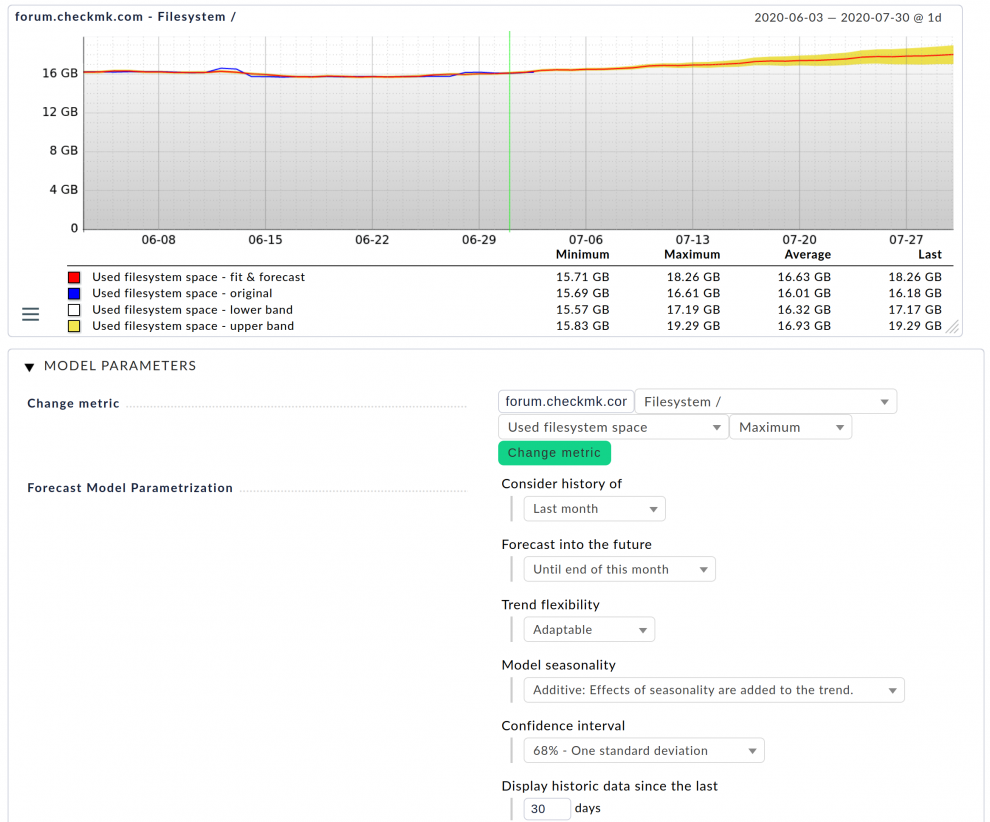The image size is (990, 822).
Task: Click the graph resize handle icon
Action: 953,326
